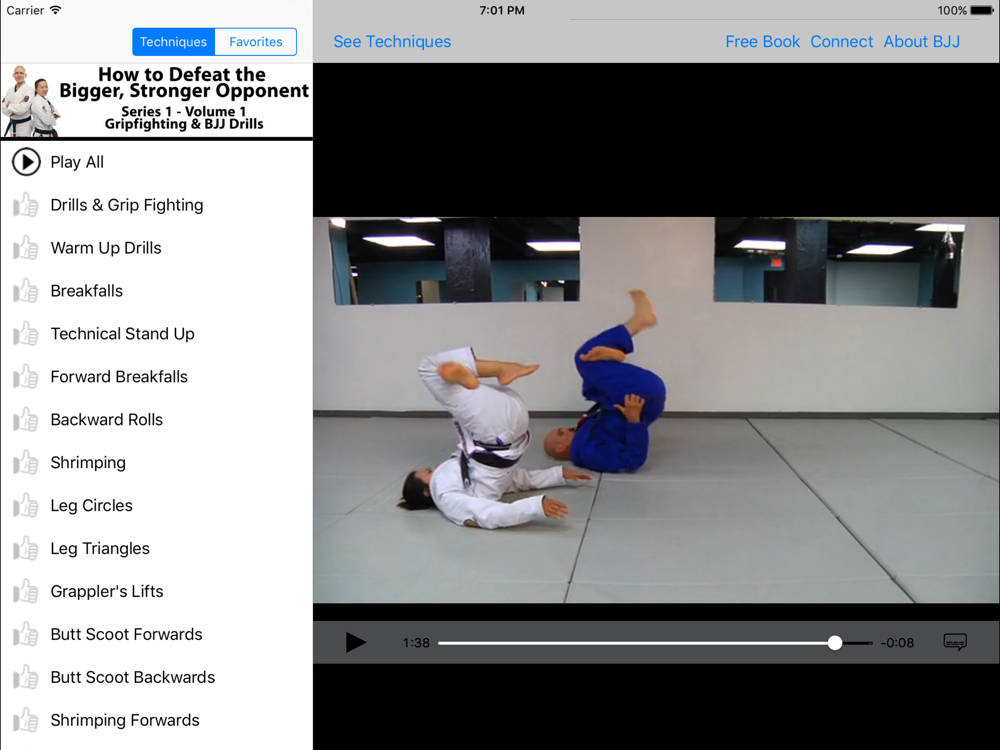
Task: Tap thumbs-up icon beside Technical Stand Up
Action: (x=26, y=334)
